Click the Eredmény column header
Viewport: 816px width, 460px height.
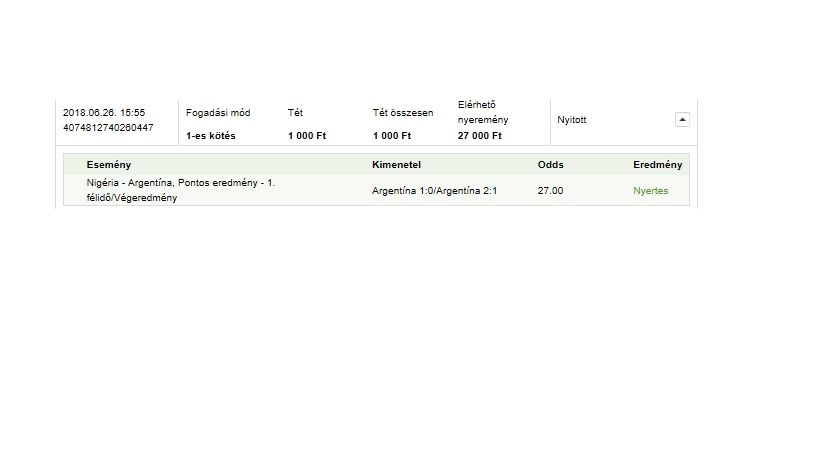click(658, 164)
